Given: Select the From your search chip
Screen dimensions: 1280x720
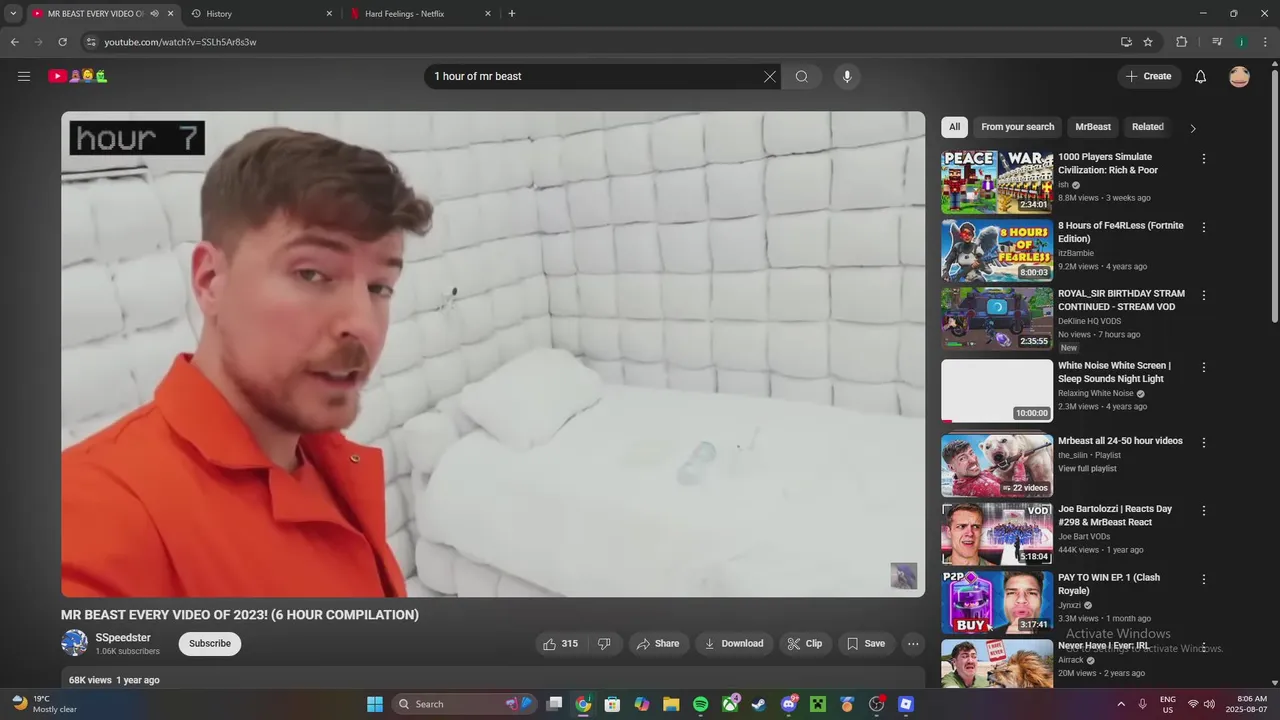Looking at the screenshot, I should 1017,127.
